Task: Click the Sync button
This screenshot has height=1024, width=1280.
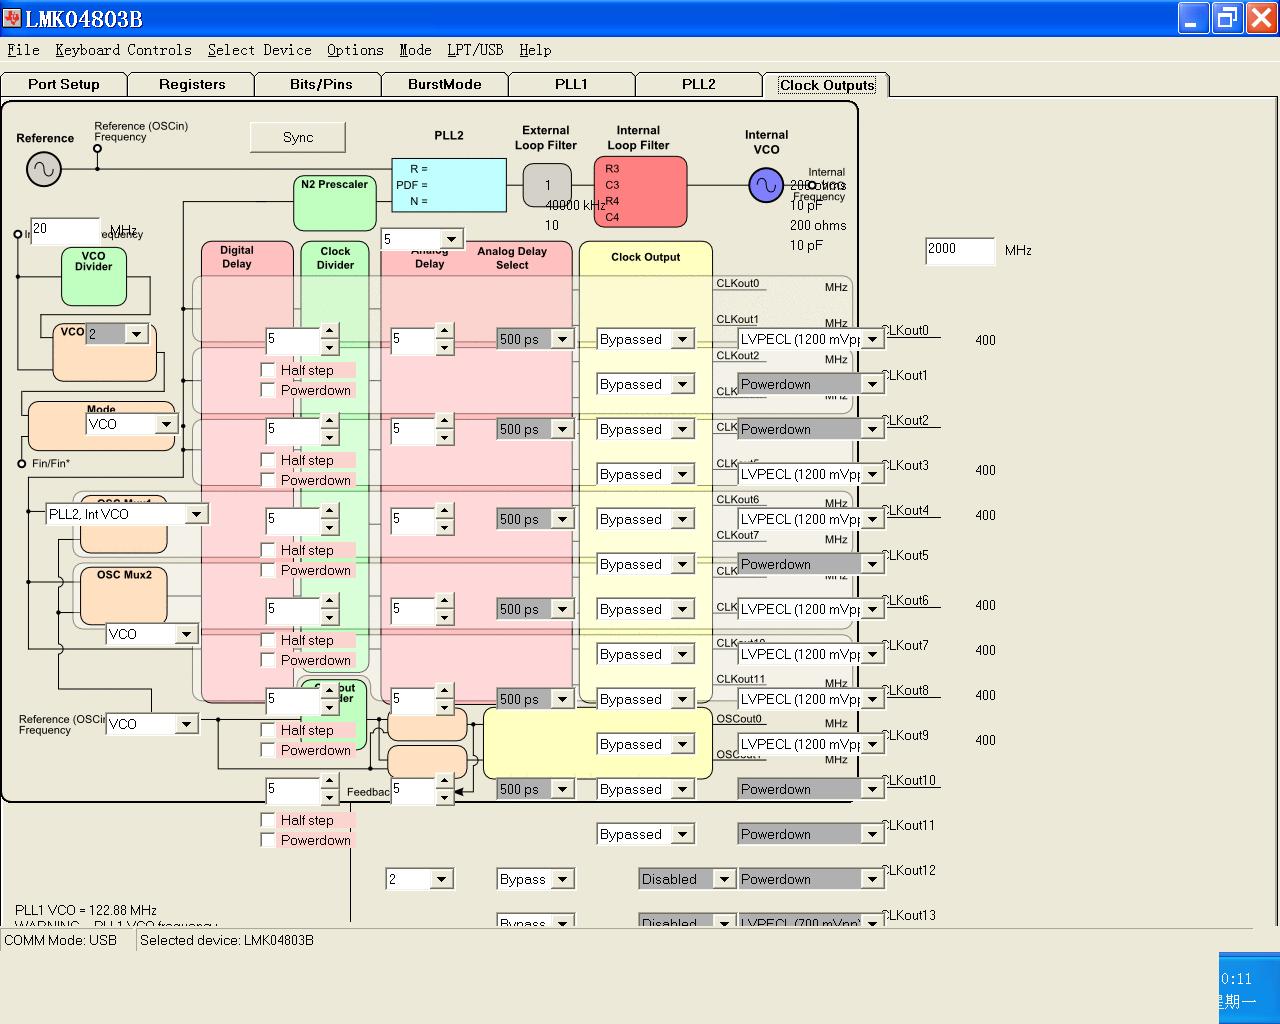Action: pyautogui.click(x=298, y=137)
